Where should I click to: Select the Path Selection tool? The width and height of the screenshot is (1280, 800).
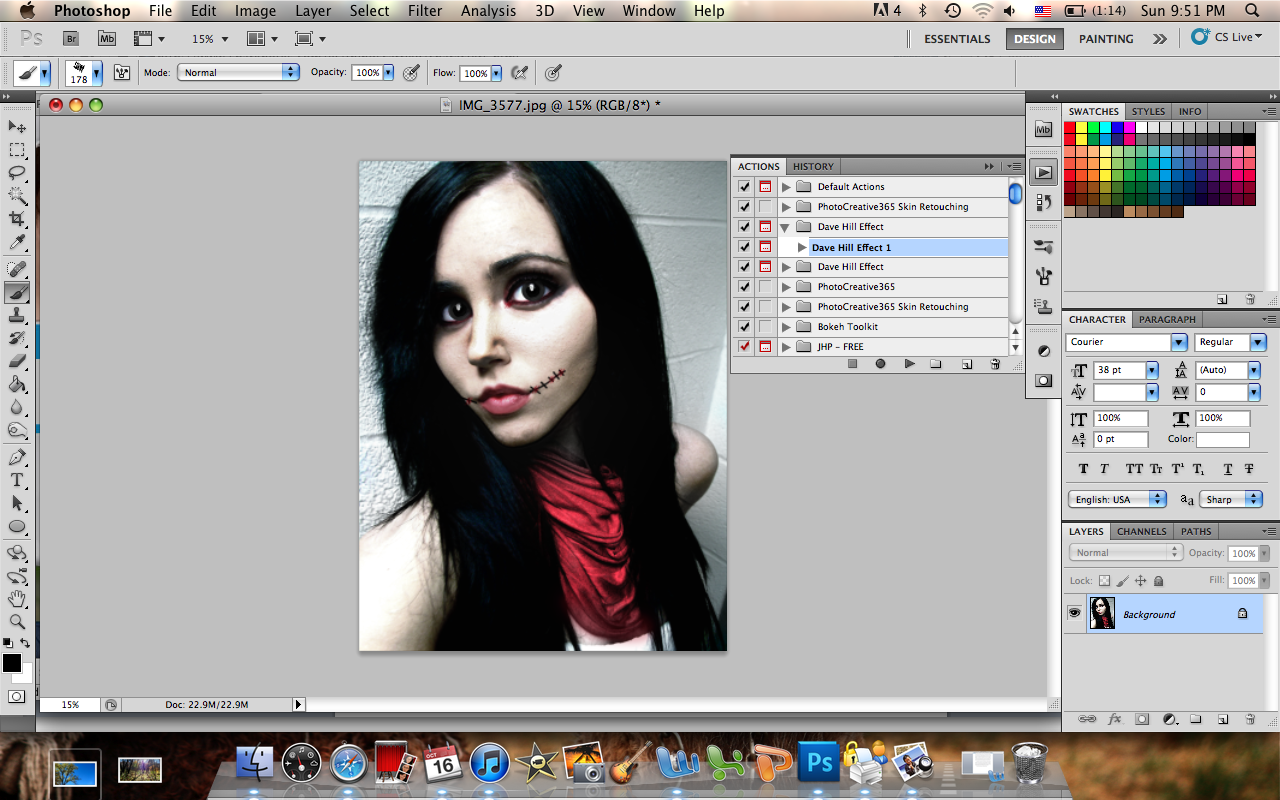[17, 503]
